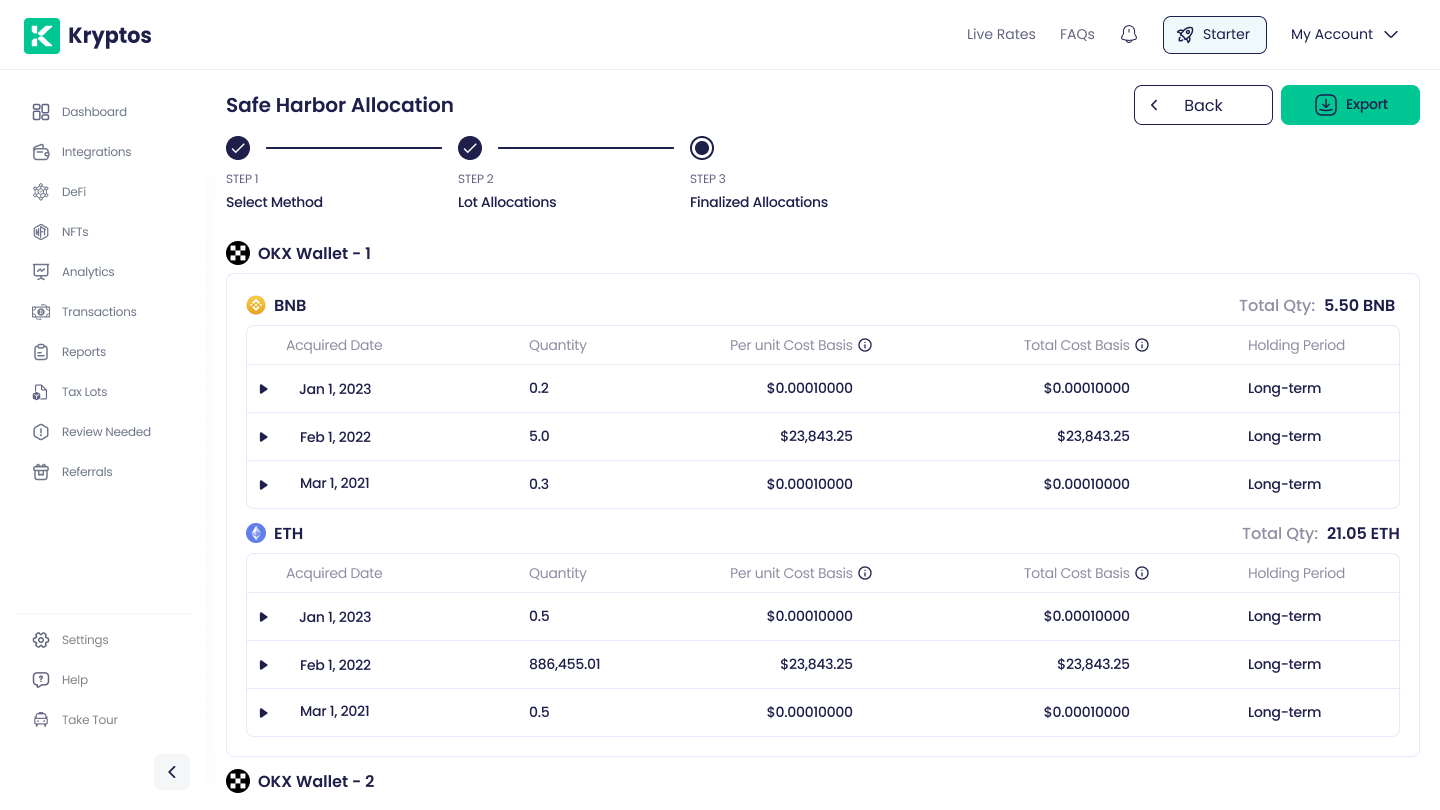The image size is (1440, 810).
Task: Select the Step 1 Select Method circle
Action: (238, 148)
